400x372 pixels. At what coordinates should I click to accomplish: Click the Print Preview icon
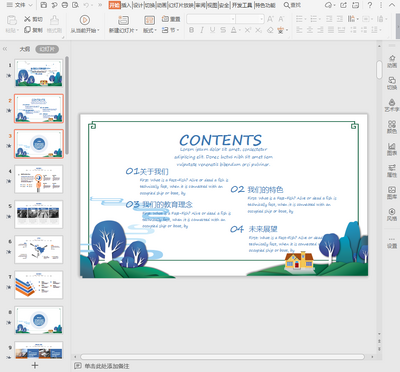[76, 5]
